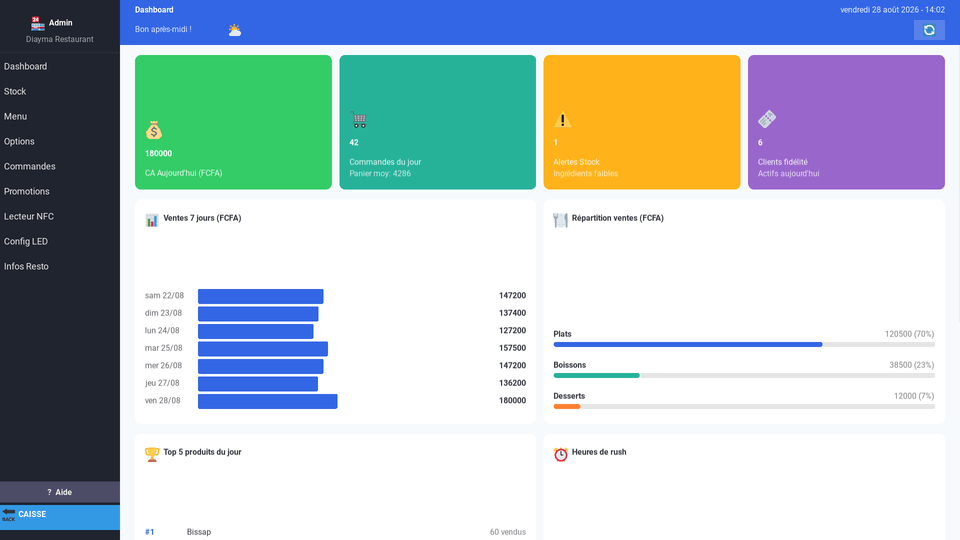Click the Plats sales progress bar
The width and height of the screenshot is (960, 540).
(744, 345)
